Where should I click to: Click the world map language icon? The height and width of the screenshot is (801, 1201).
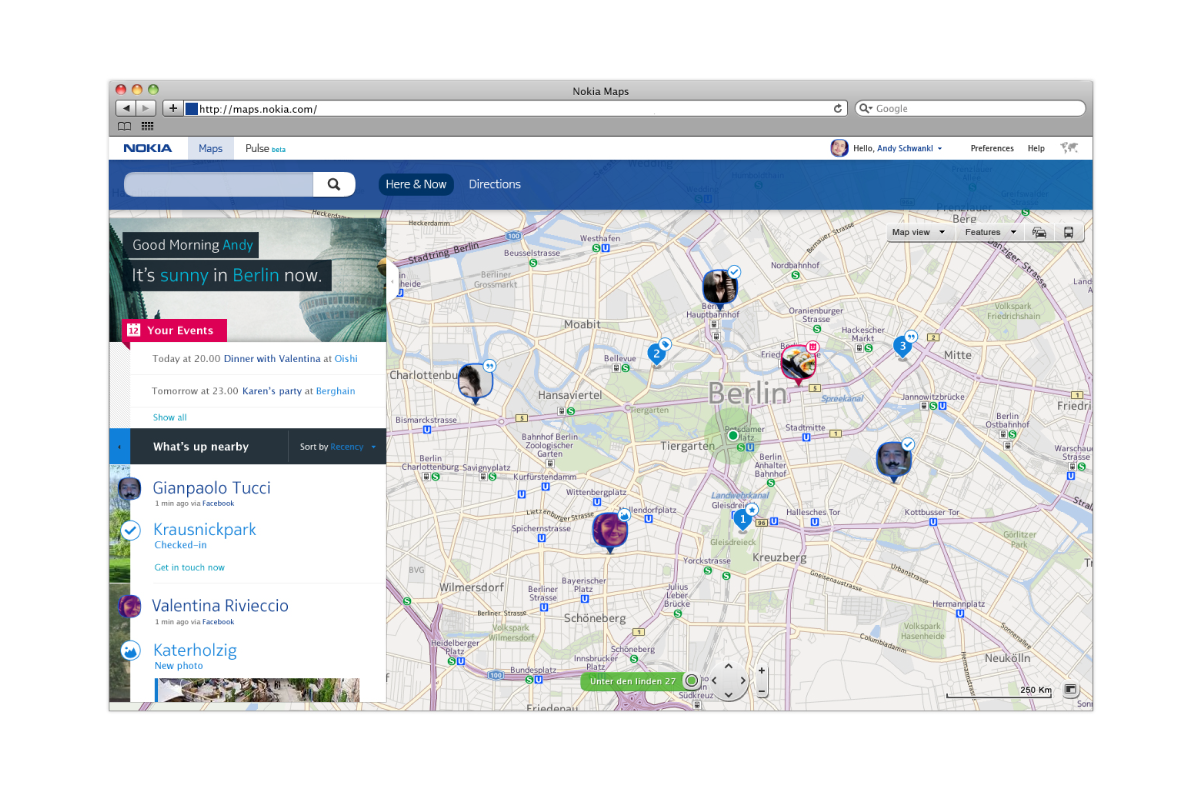pos(1069,148)
